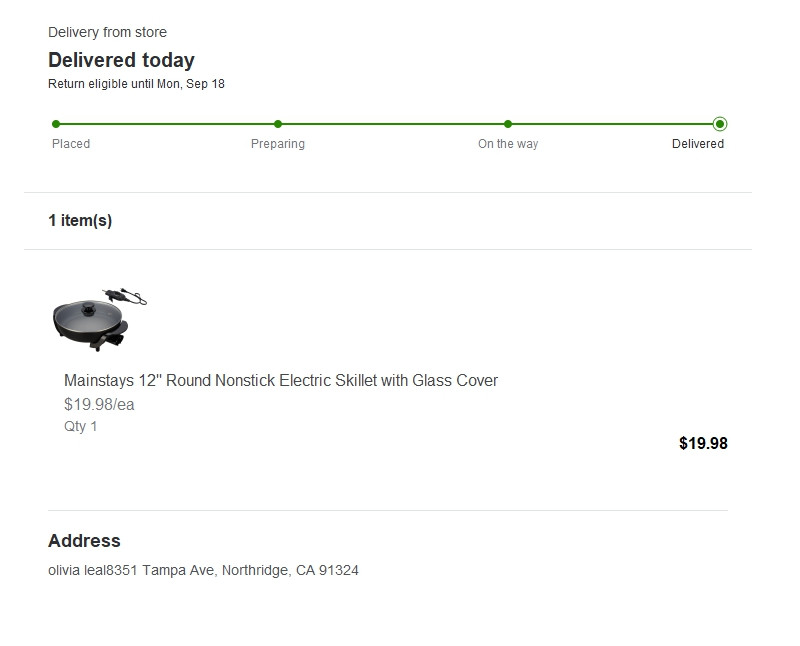Click the Preparing step dot on tracker
Screen dimensions: 800x646
pyautogui.click(x=278, y=124)
